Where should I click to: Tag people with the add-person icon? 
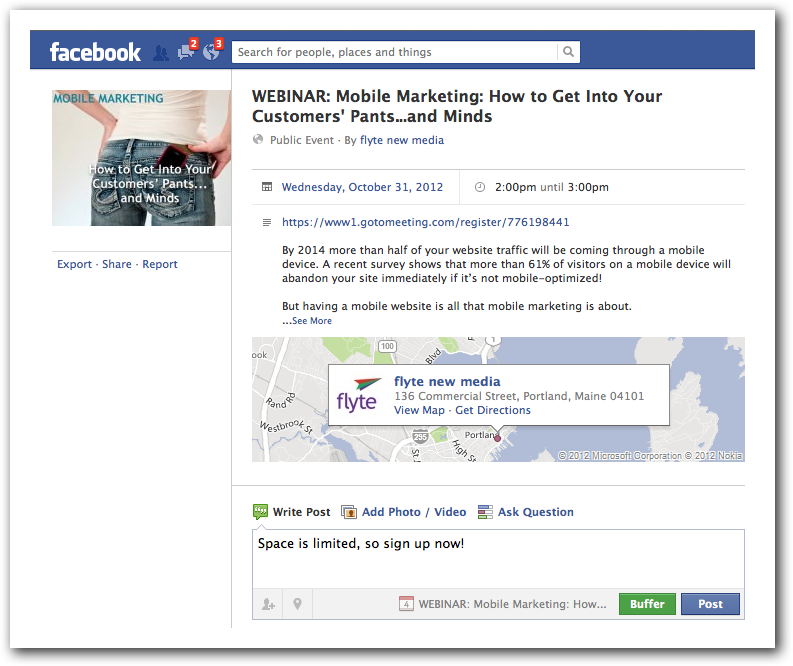[x=268, y=604]
